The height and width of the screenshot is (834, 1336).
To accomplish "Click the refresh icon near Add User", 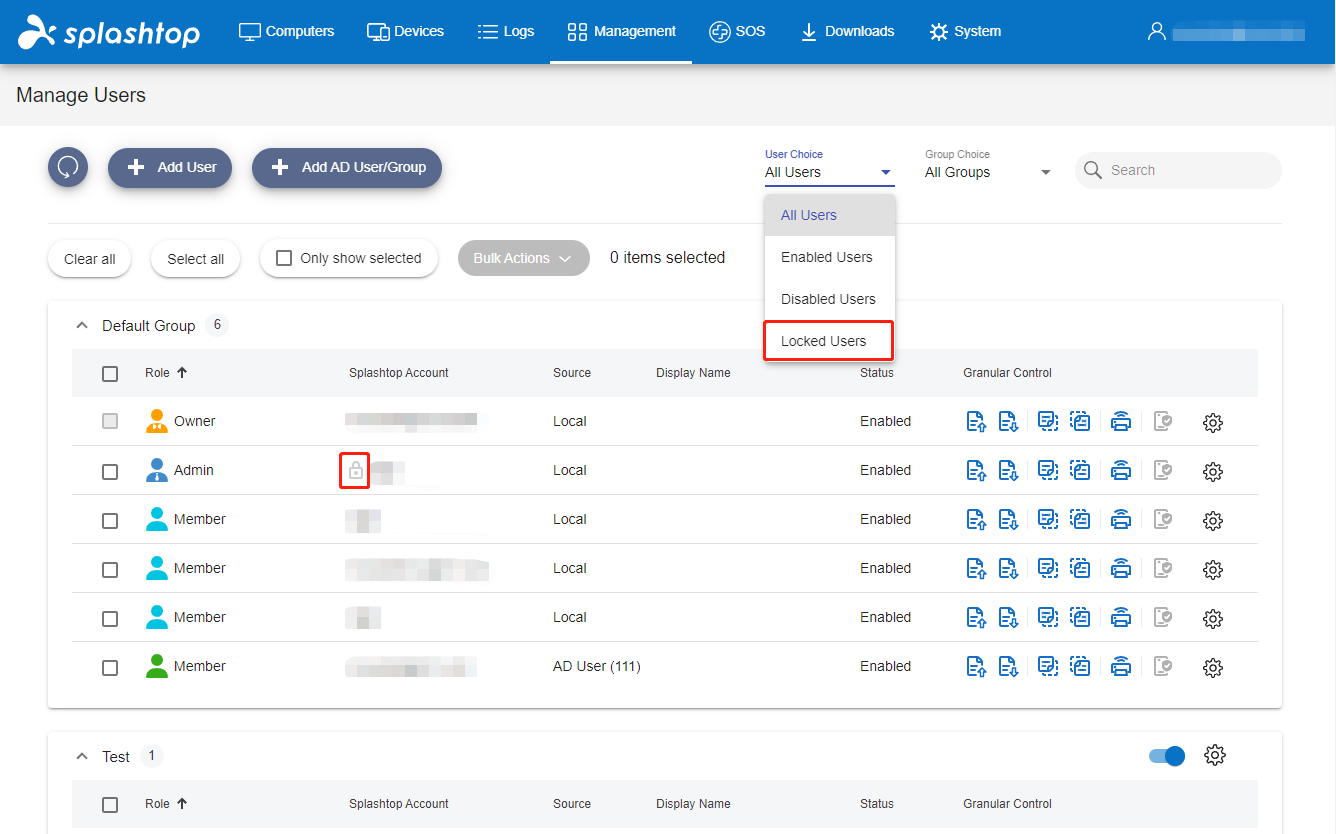I will (67, 166).
